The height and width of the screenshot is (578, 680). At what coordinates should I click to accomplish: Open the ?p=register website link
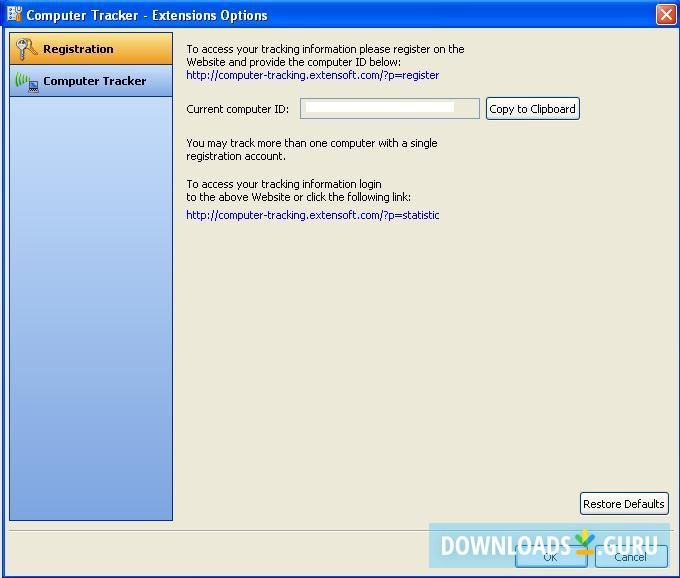[x=313, y=75]
